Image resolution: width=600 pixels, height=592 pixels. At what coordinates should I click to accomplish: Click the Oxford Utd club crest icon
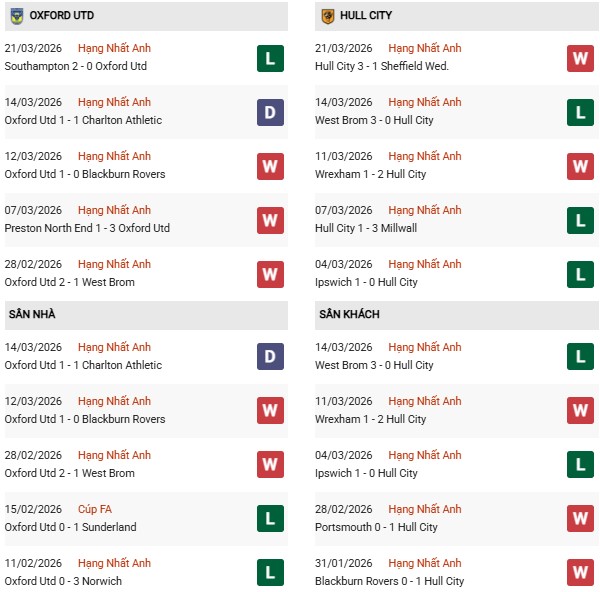pos(17,16)
